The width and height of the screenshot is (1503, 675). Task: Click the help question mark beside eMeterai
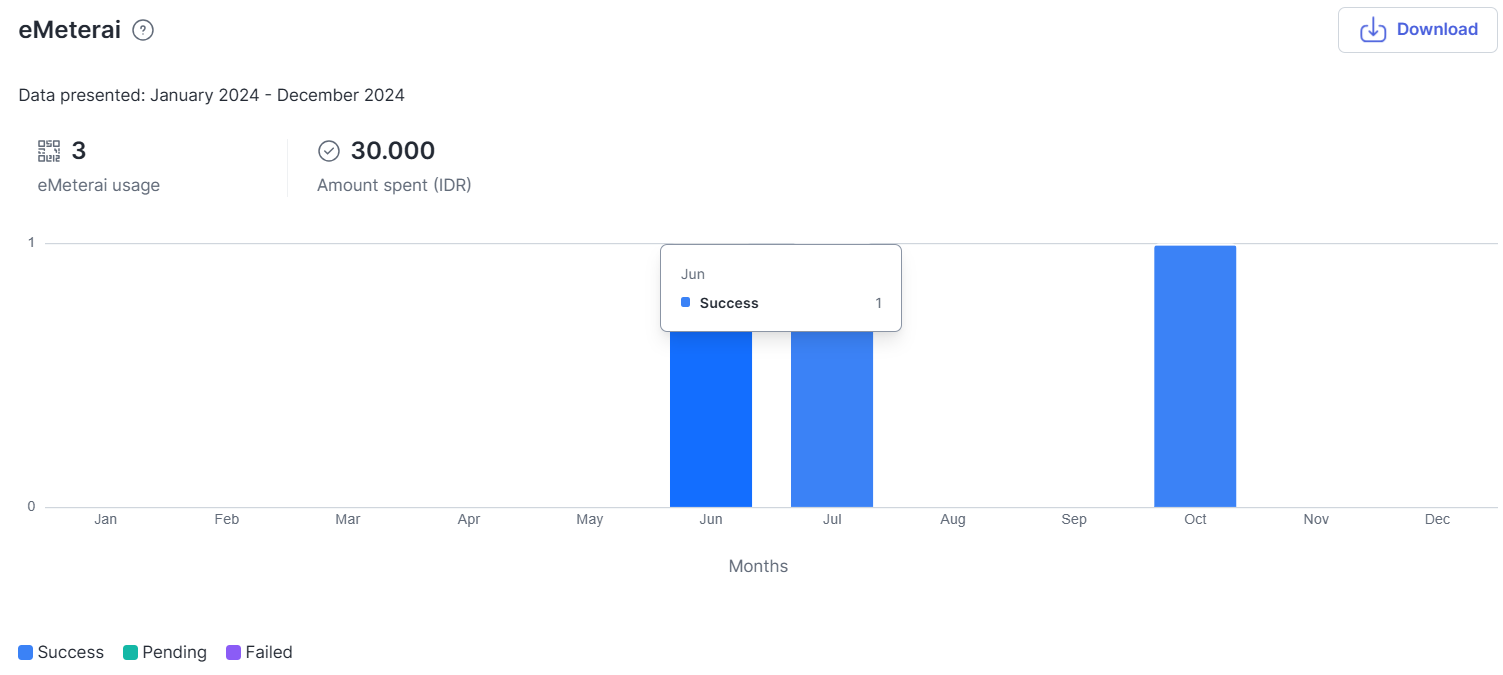[143, 31]
